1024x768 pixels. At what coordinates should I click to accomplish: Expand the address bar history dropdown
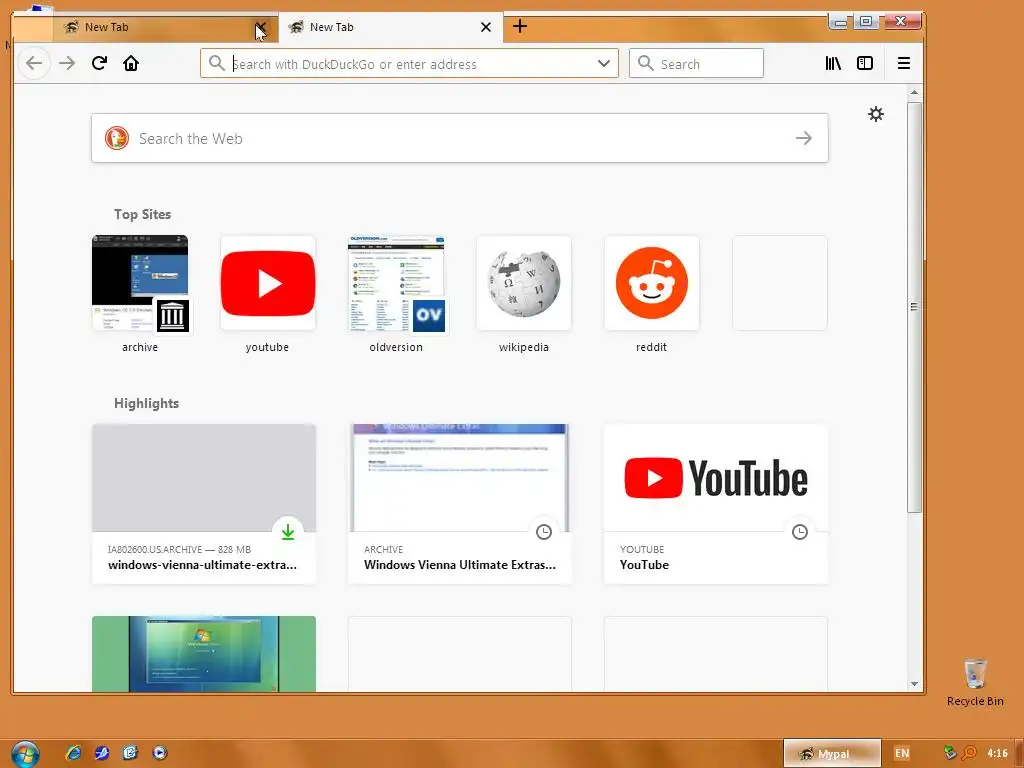click(x=604, y=63)
